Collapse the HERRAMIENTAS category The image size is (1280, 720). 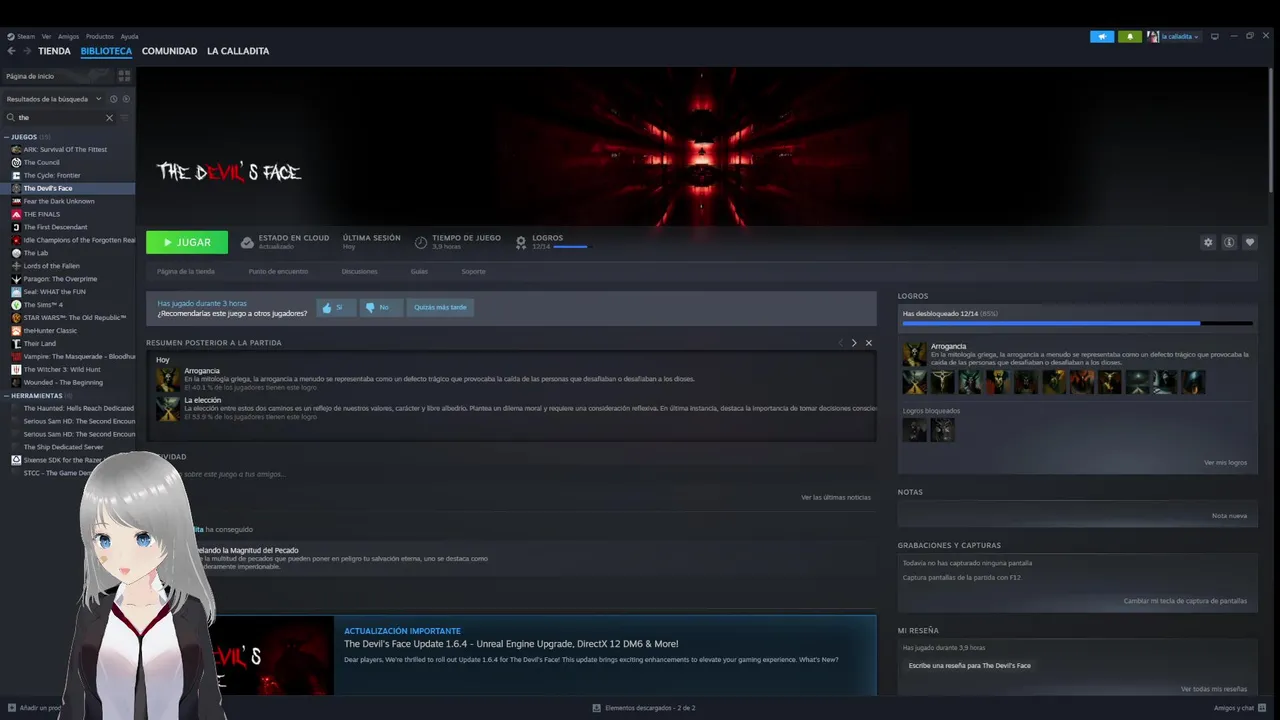coord(6,396)
